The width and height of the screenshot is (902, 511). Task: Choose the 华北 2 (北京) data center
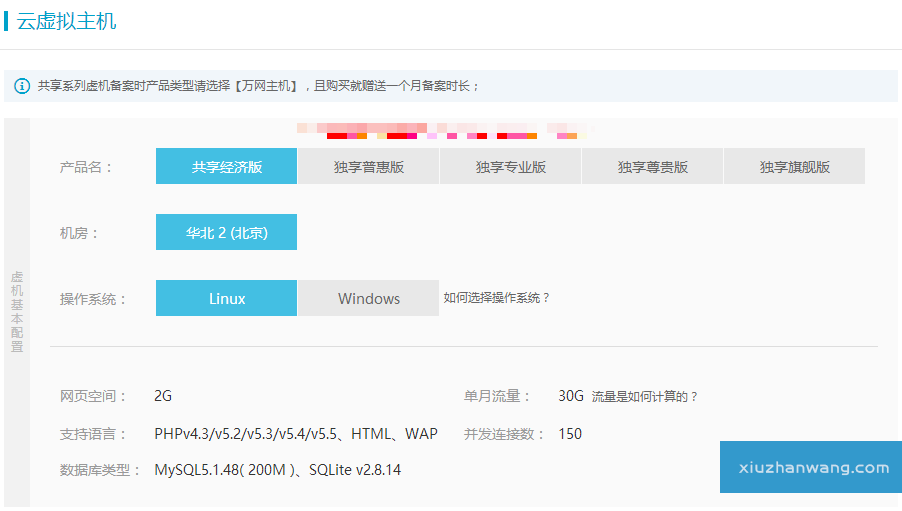226,233
